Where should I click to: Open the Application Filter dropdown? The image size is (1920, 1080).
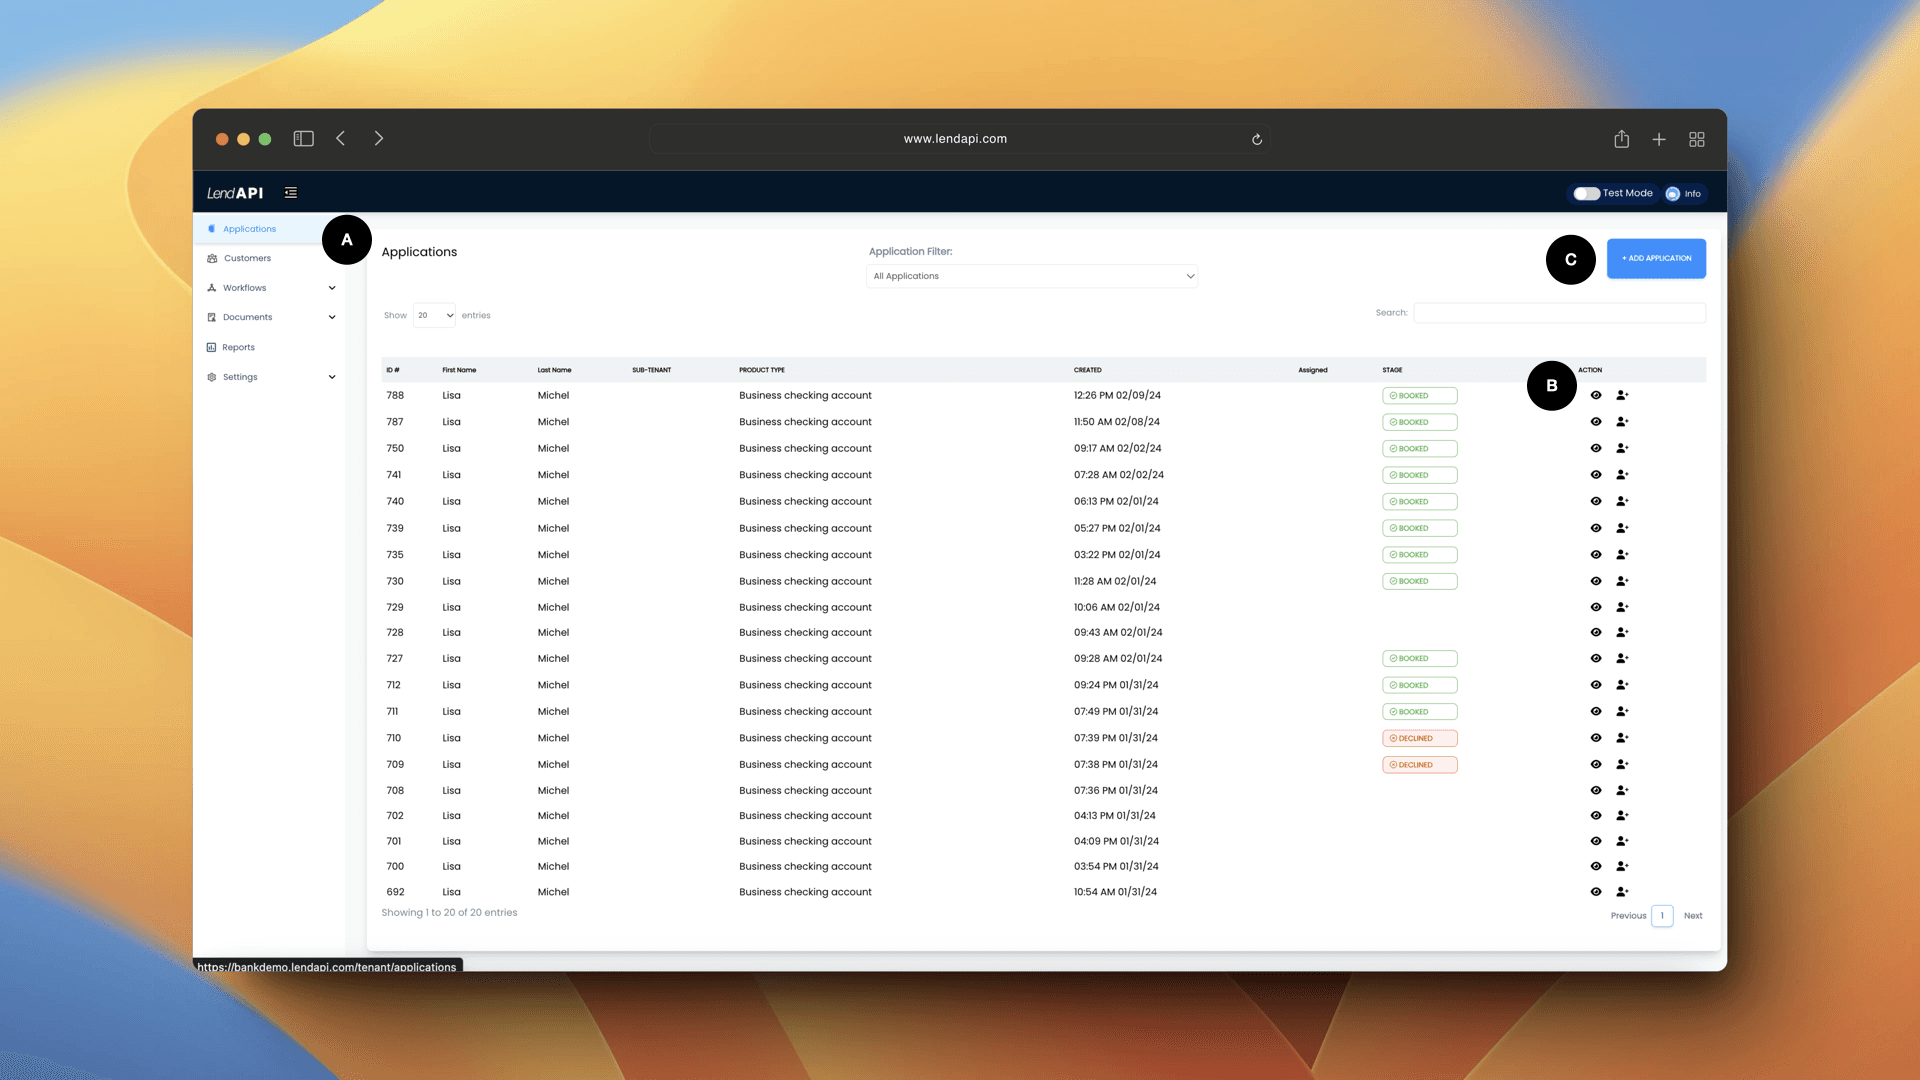click(x=1032, y=276)
